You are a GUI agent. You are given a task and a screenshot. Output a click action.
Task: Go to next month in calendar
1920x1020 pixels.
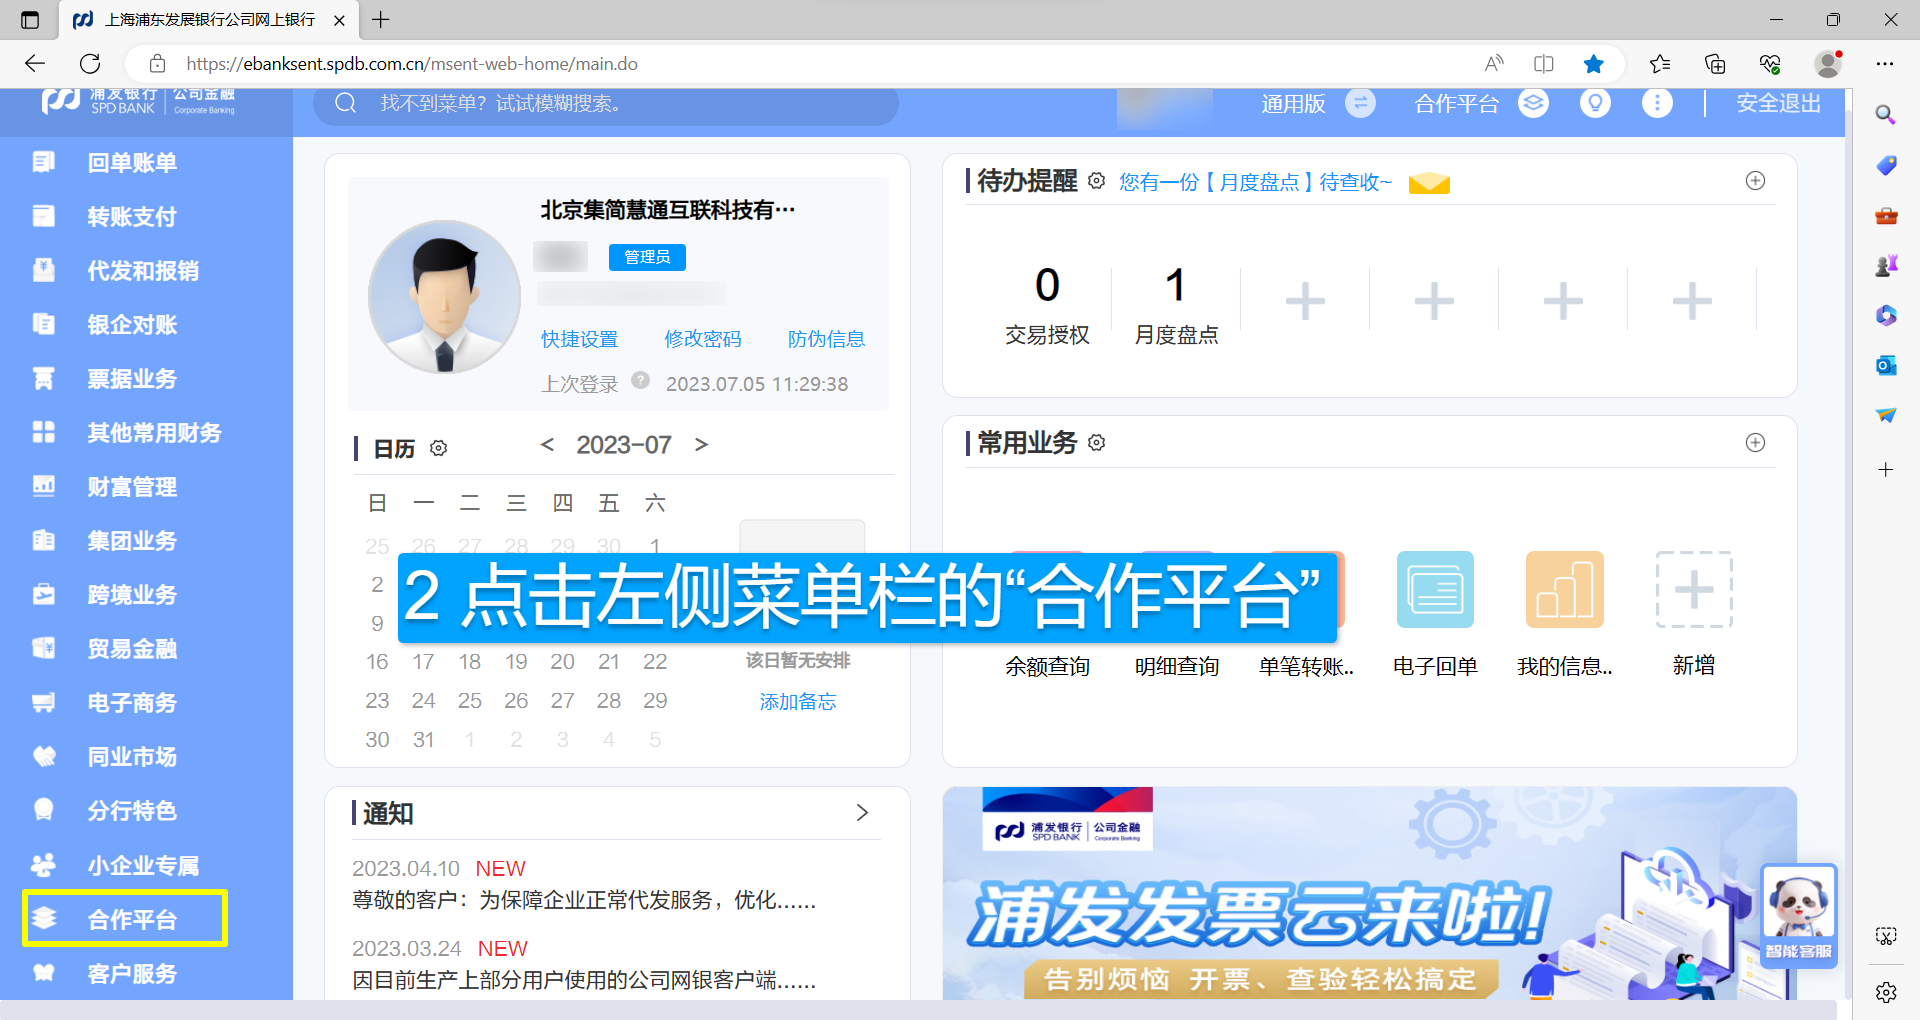[701, 444]
